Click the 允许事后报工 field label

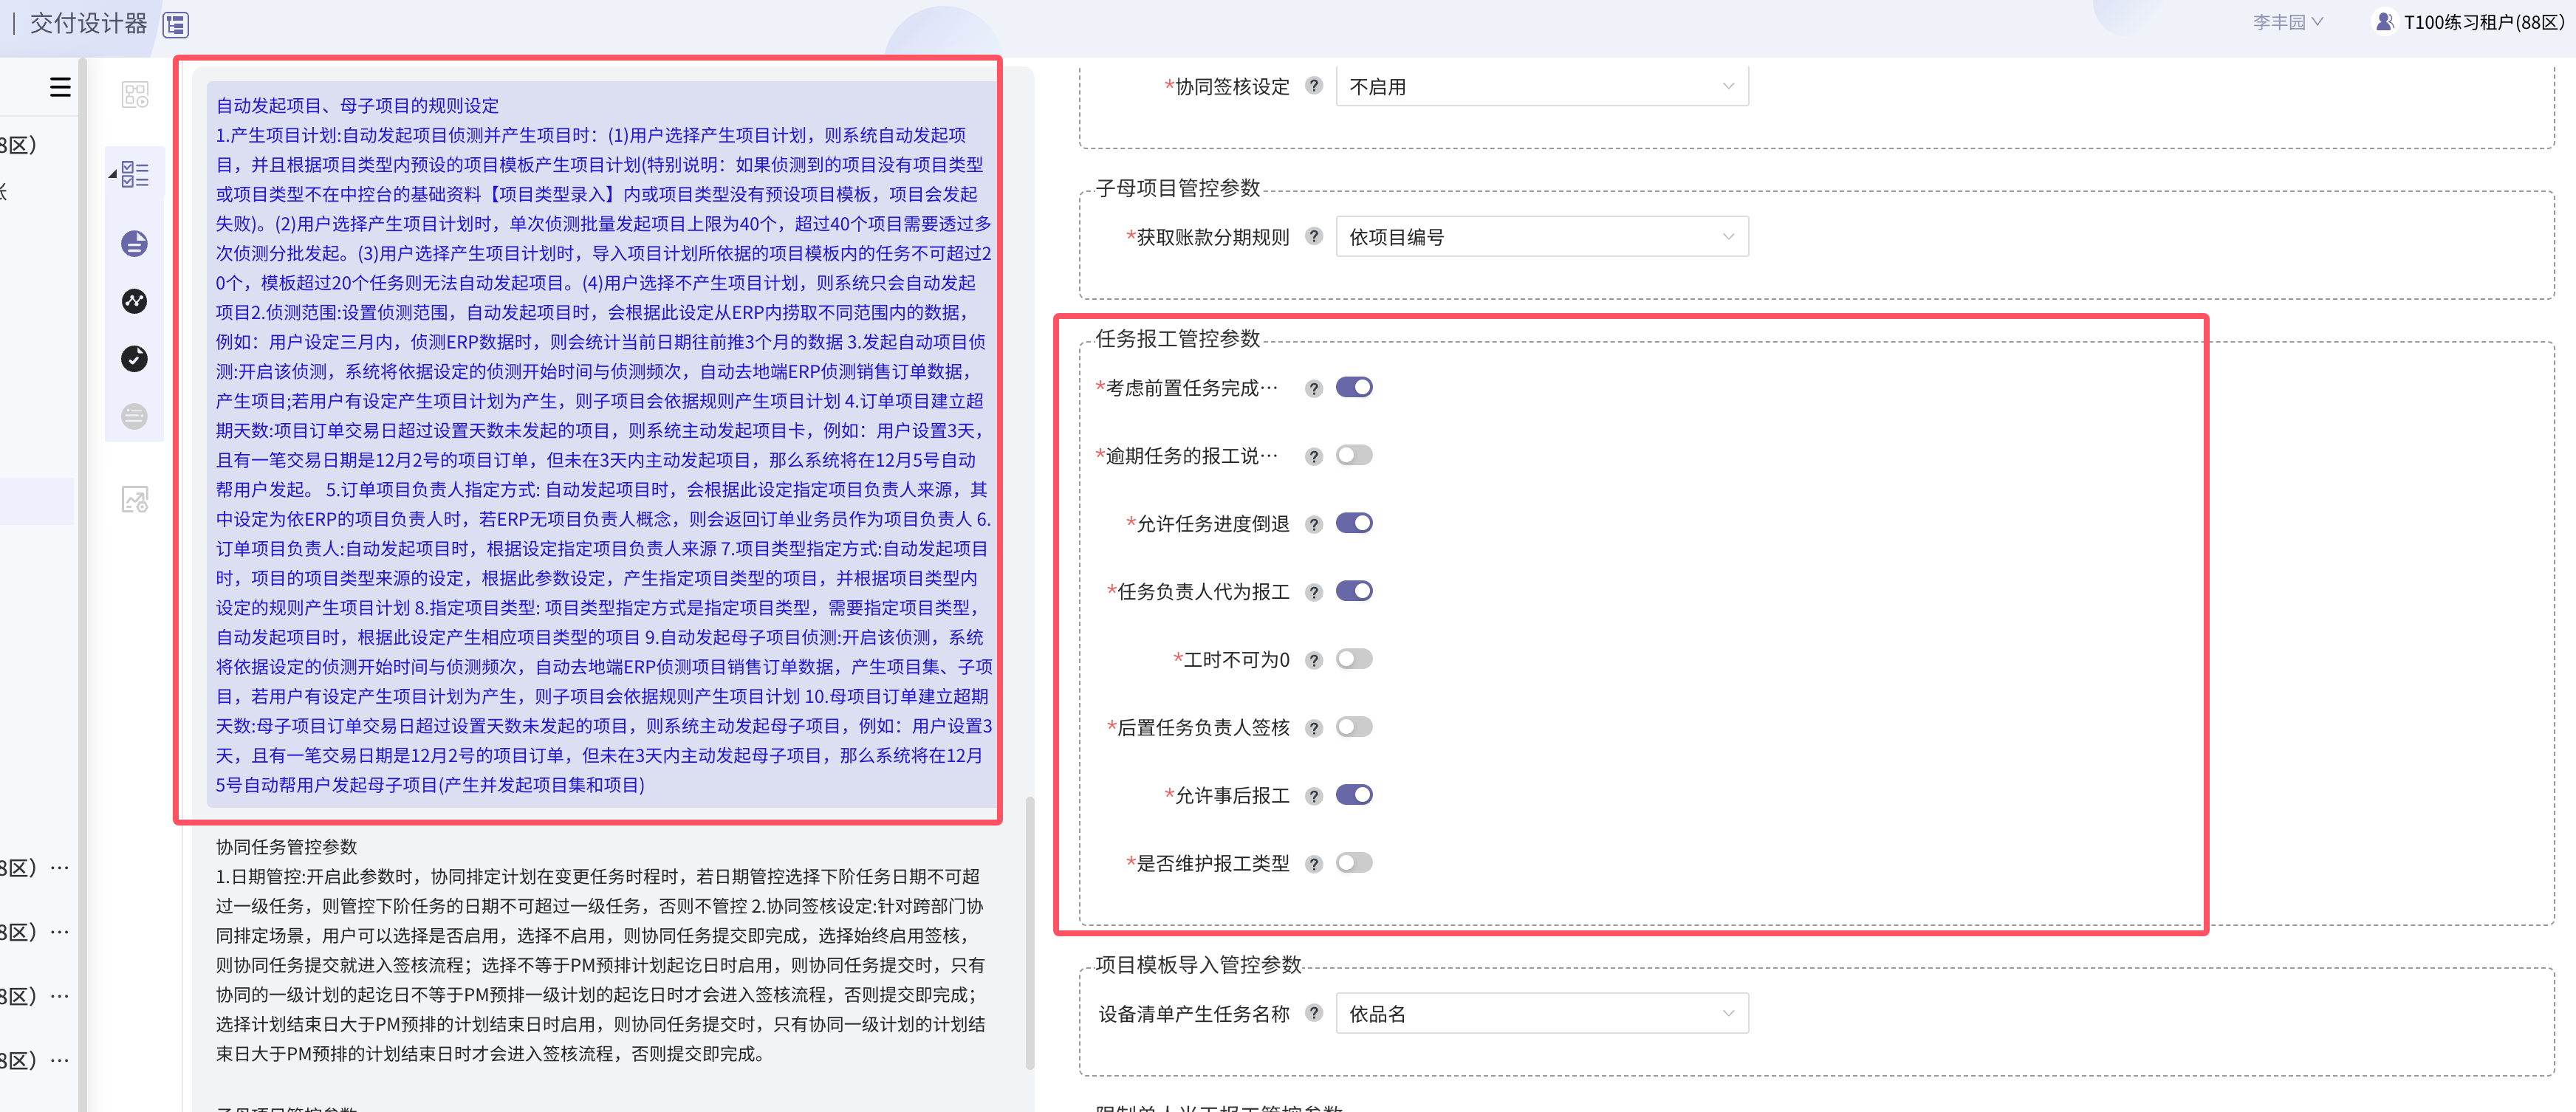pos(1231,796)
